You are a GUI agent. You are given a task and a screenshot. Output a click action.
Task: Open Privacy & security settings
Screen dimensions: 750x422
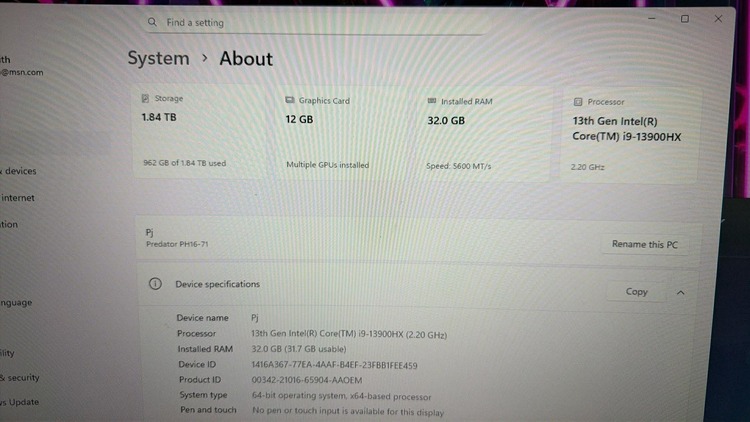(20, 378)
